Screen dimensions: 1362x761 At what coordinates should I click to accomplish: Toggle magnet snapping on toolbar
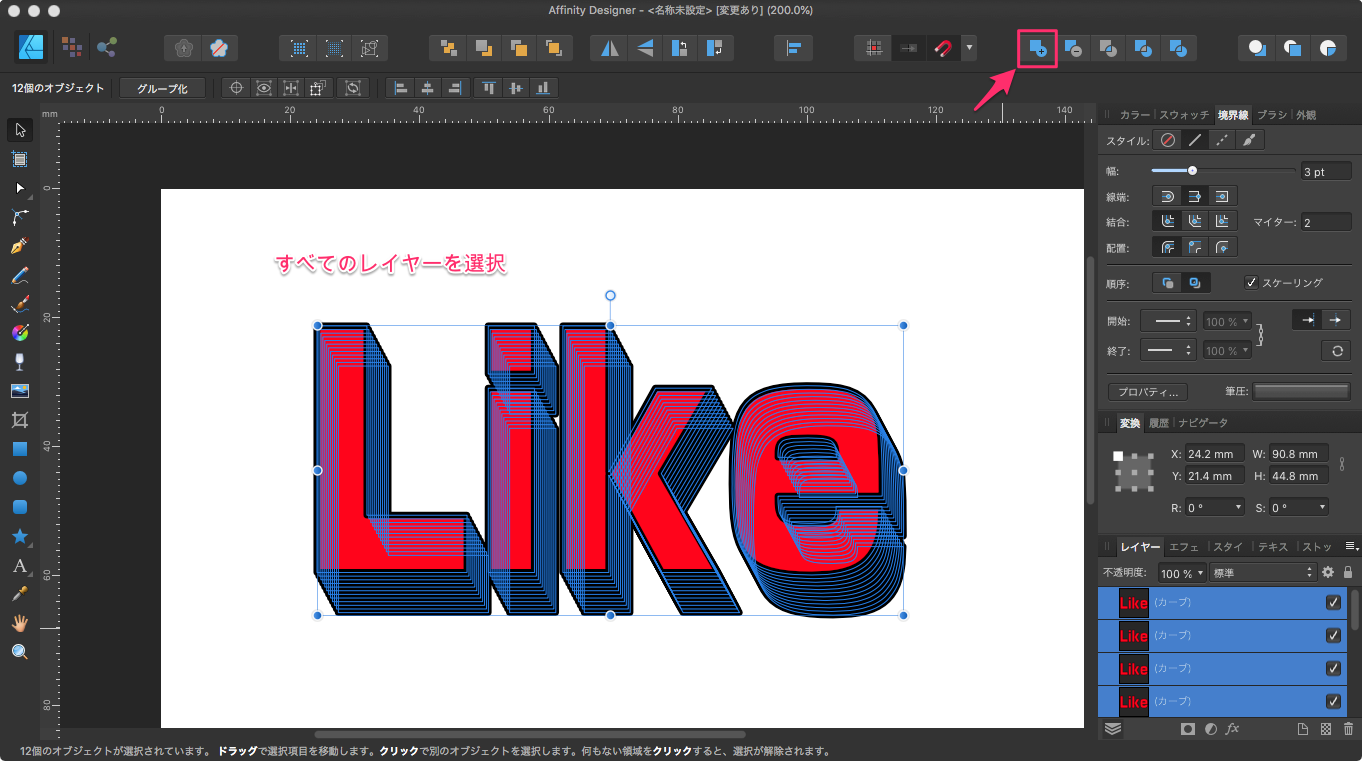[942, 47]
